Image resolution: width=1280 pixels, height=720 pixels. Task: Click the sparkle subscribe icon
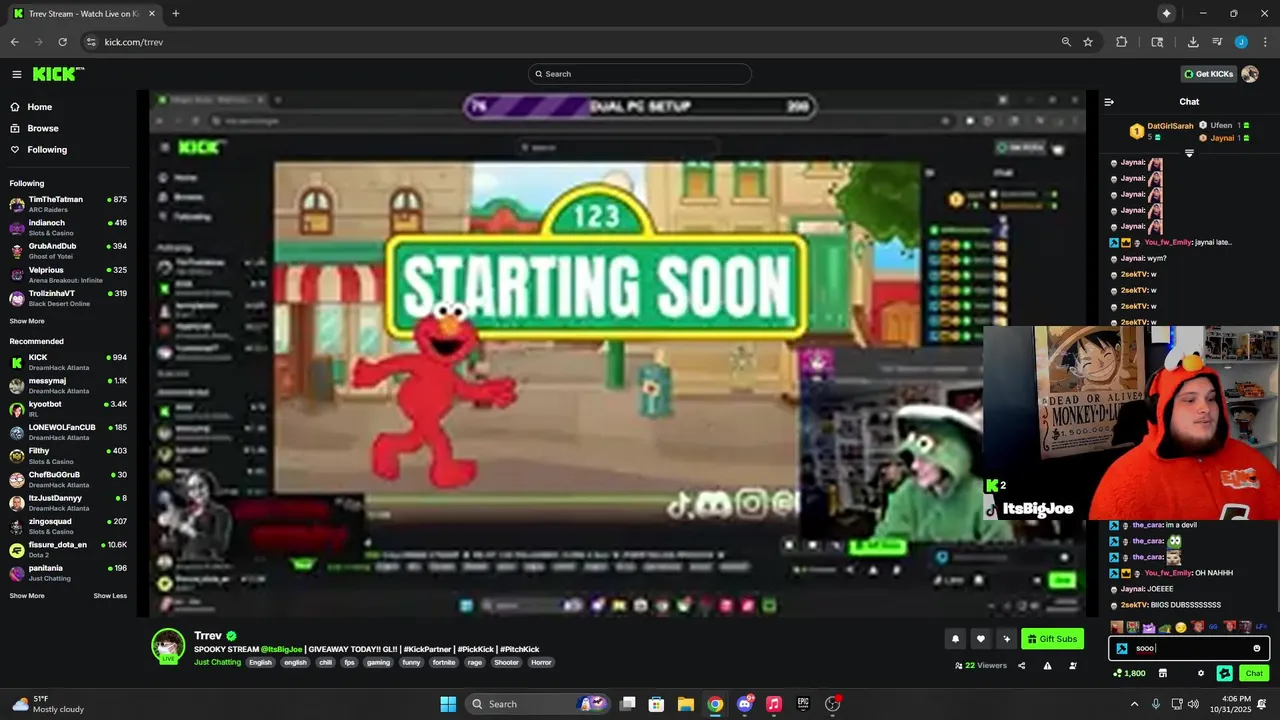tap(1007, 639)
